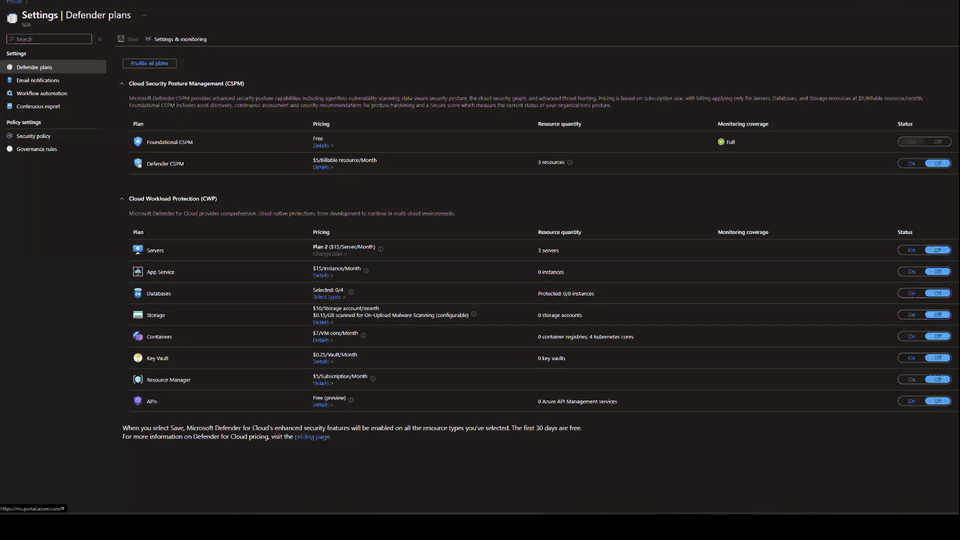Click the APIs plan icon

point(138,401)
